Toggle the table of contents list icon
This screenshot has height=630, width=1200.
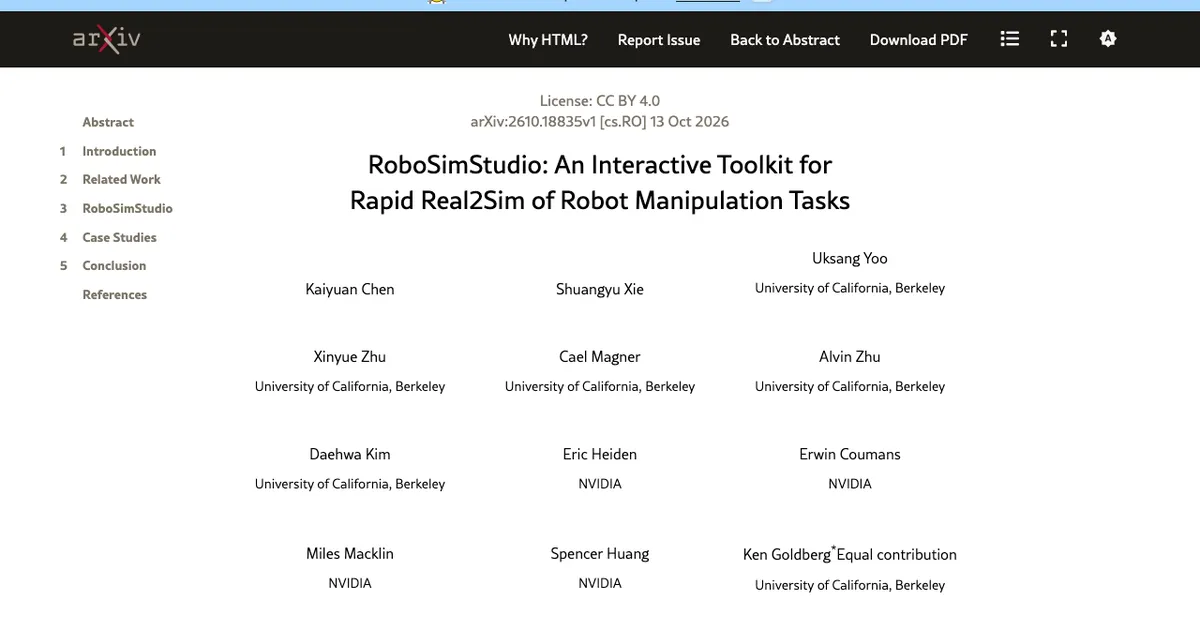[1010, 39]
